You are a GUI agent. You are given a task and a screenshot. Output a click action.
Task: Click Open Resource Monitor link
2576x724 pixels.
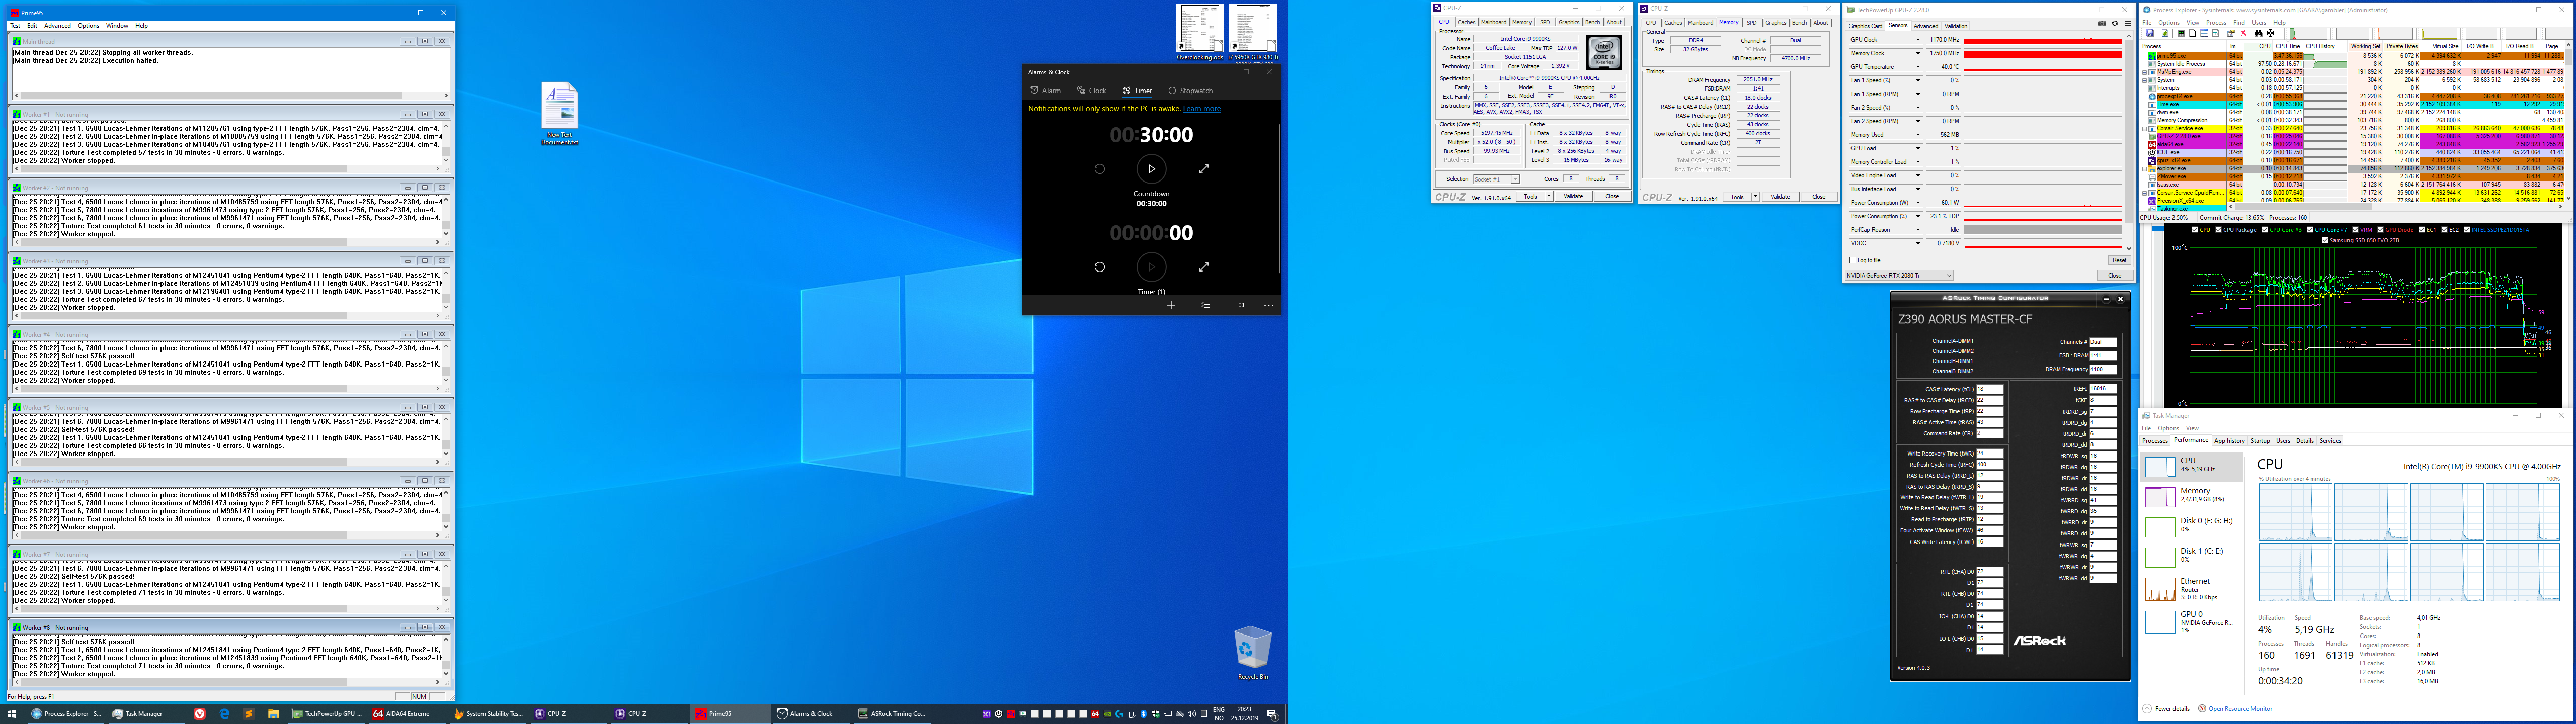click(x=2240, y=709)
